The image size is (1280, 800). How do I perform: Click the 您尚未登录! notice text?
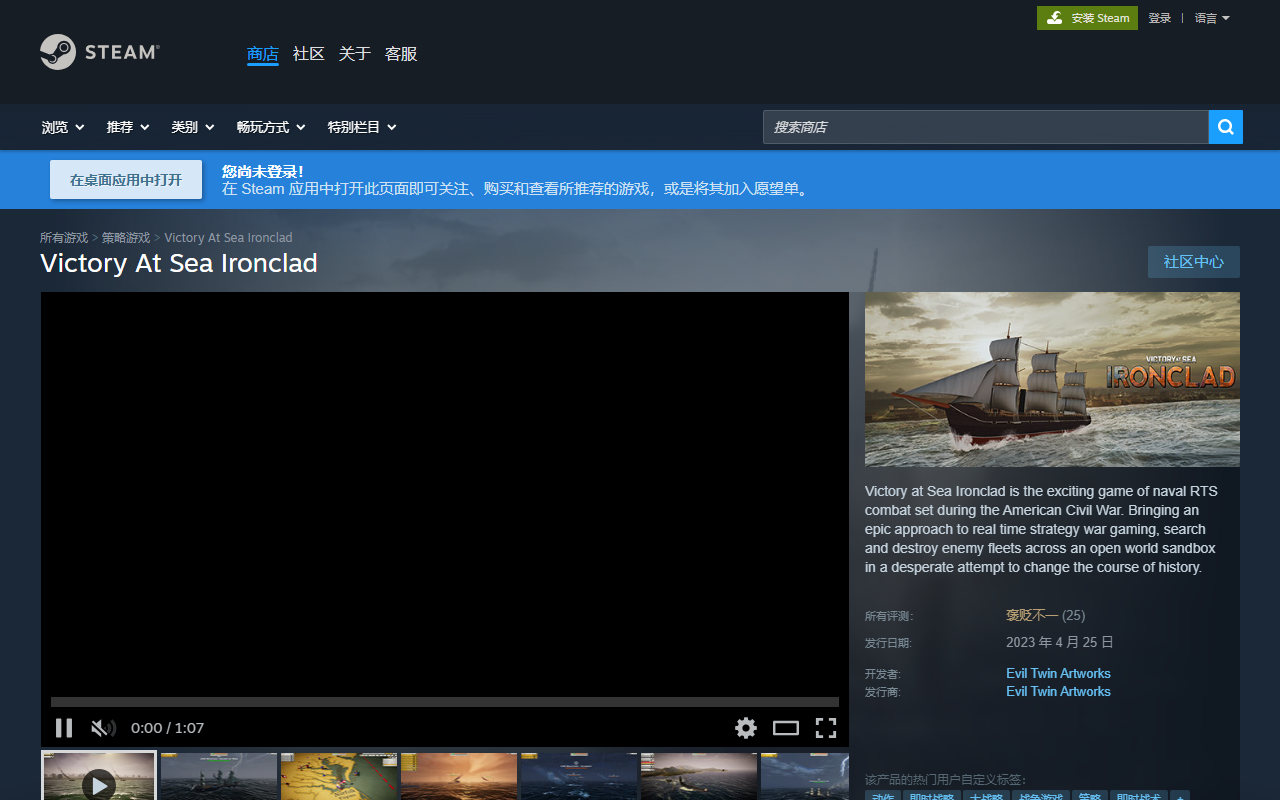point(262,172)
